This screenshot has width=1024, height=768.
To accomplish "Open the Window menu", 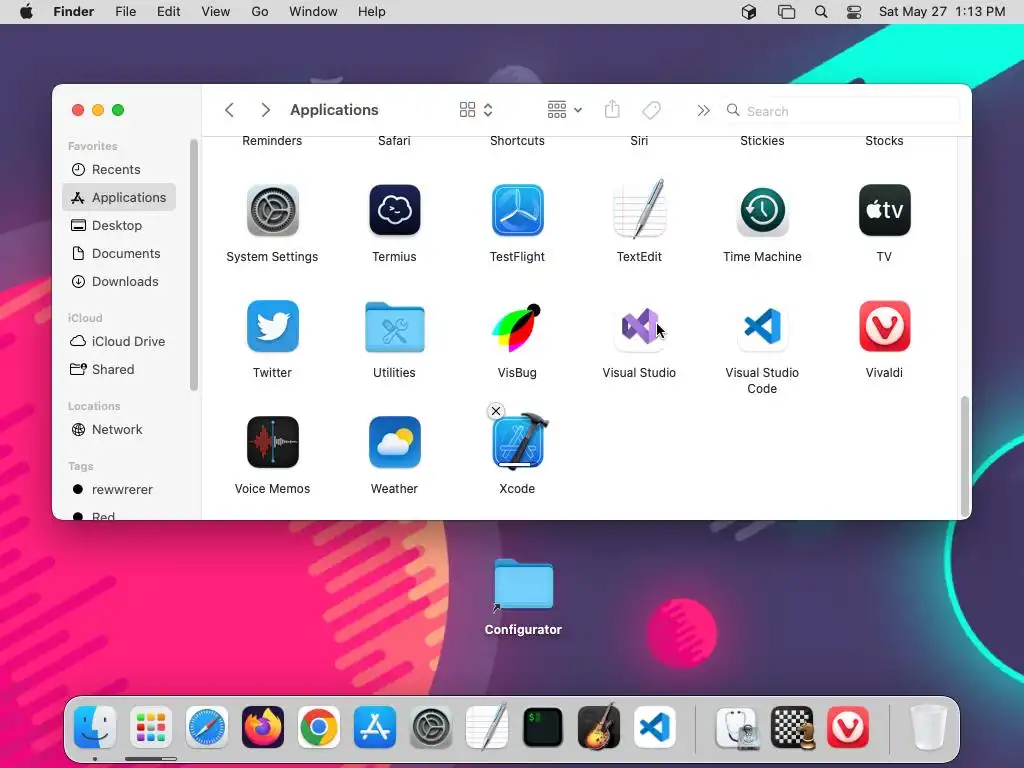I will point(313,12).
